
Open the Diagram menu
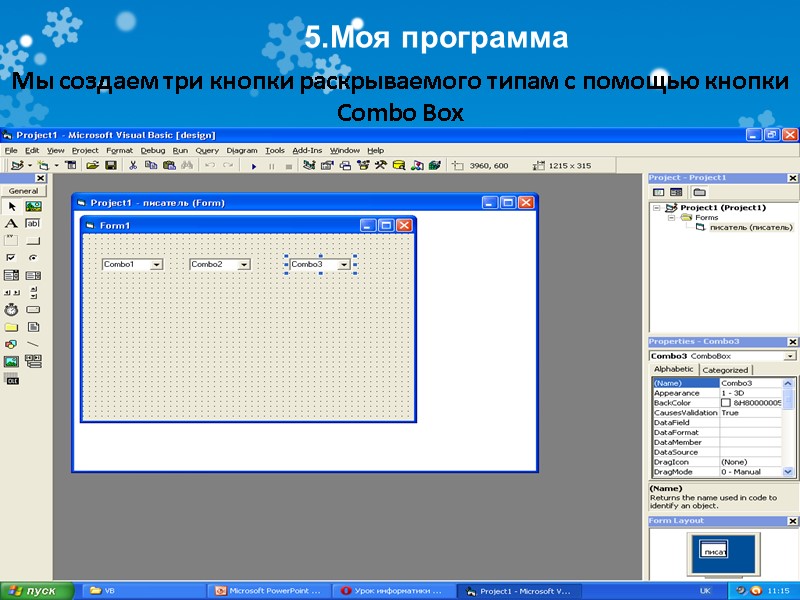point(242,151)
